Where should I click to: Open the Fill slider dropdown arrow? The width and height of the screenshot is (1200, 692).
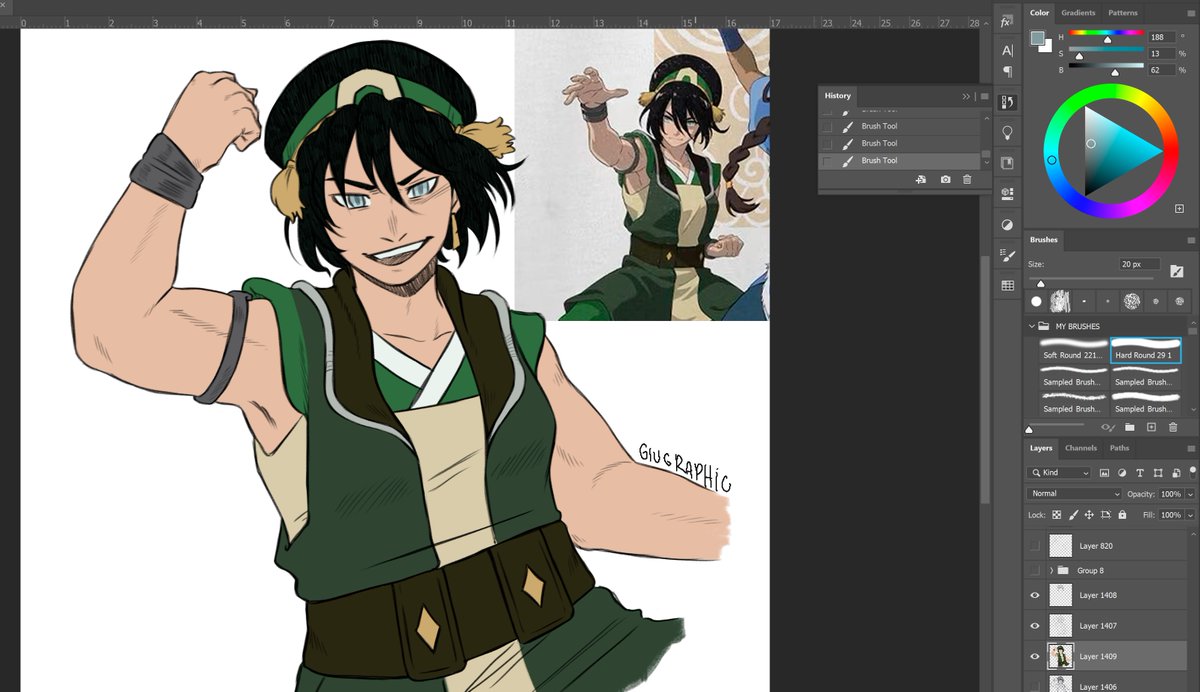coord(1190,515)
